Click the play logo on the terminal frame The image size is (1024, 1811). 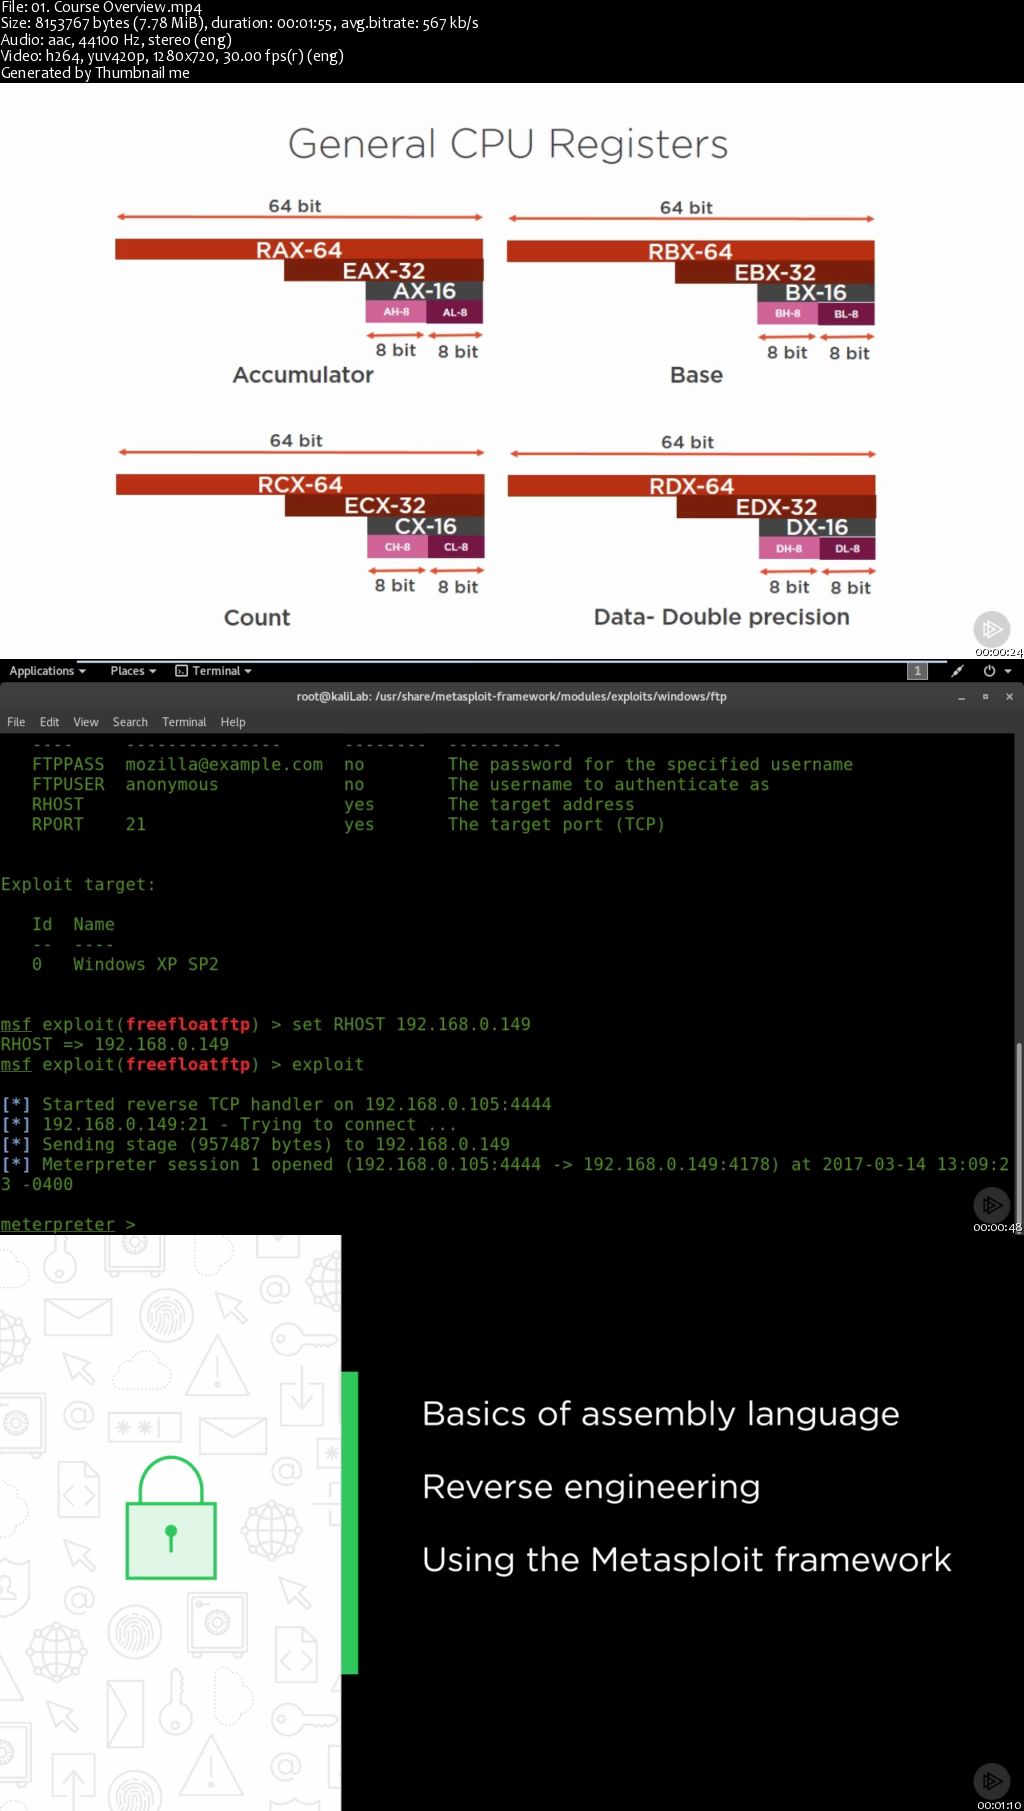click(991, 1204)
